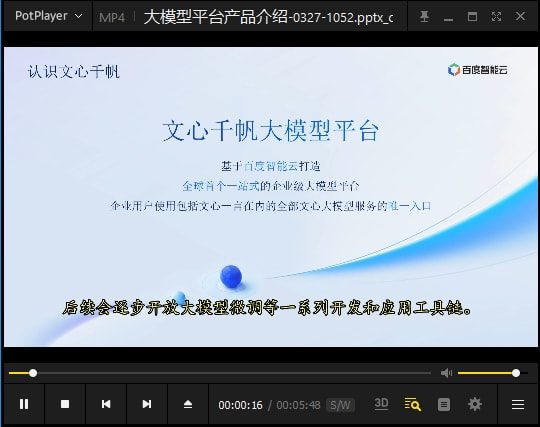Pin the window always on top
This screenshot has height=427, width=540.
(x=424, y=16)
